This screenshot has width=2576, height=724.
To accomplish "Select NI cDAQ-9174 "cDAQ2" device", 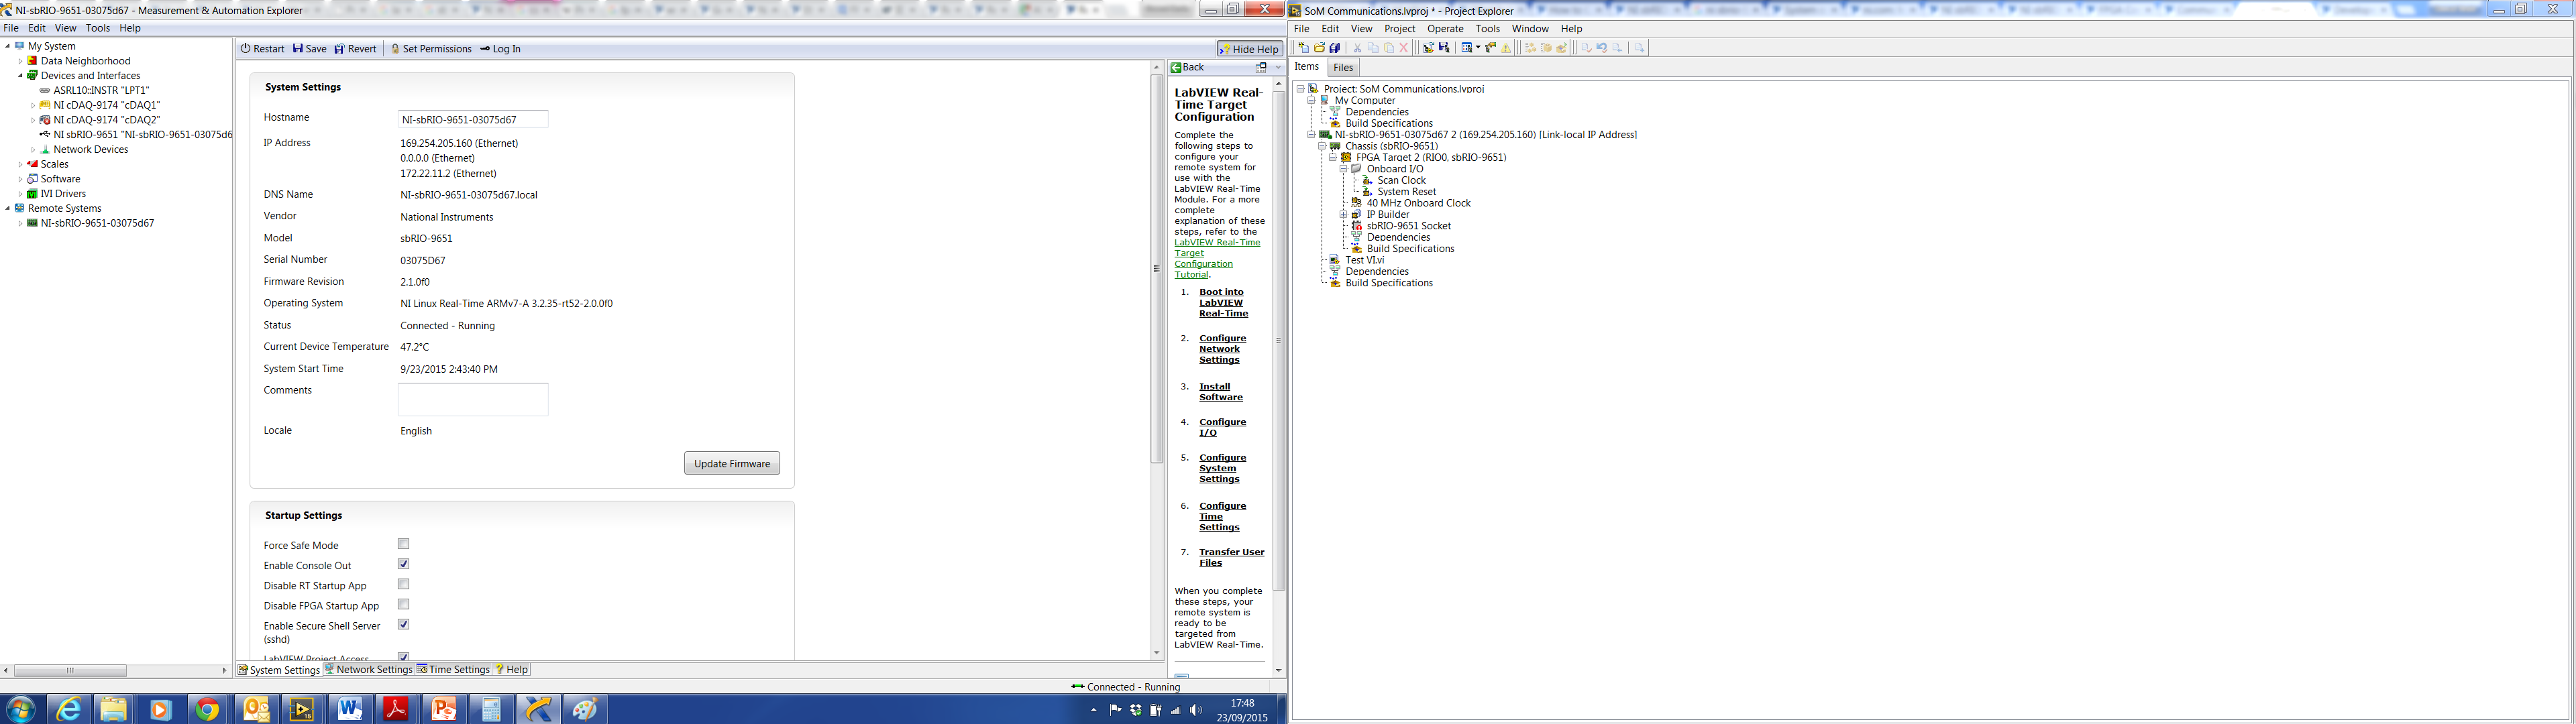I will pos(106,120).
